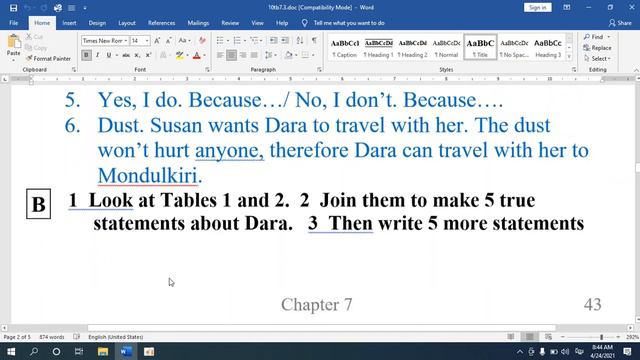Apply the Caption style
The image size is (640, 360).
coord(344,48)
